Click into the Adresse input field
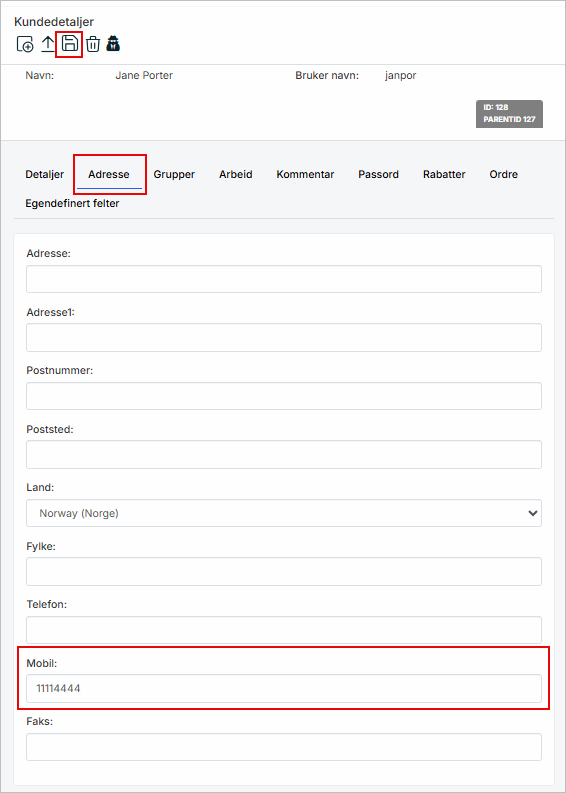The height and width of the screenshot is (793, 566). click(x=284, y=279)
